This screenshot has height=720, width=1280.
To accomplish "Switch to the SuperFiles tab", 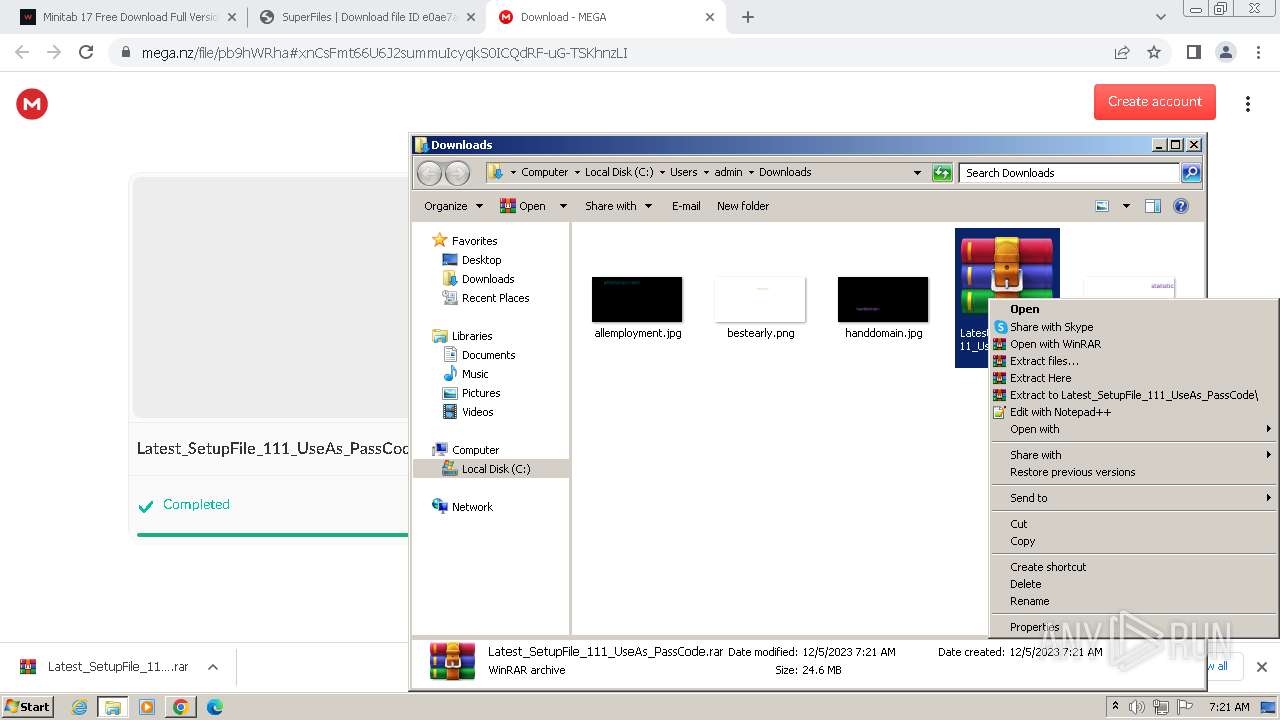I will (366, 17).
